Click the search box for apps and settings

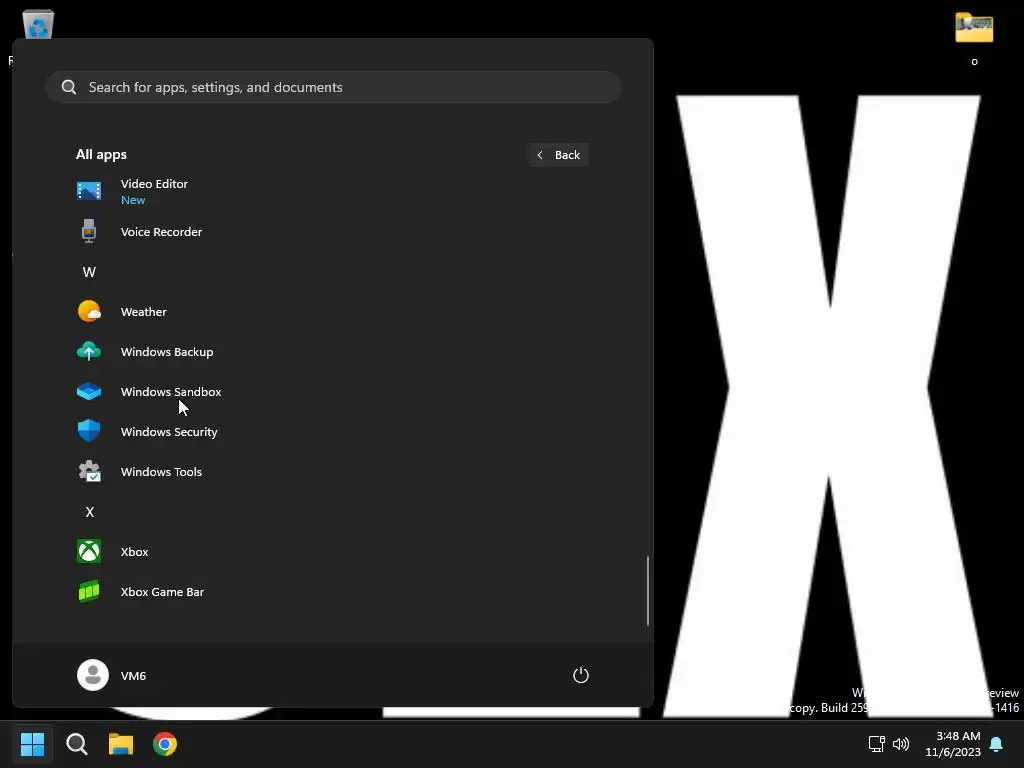click(333, 87)
